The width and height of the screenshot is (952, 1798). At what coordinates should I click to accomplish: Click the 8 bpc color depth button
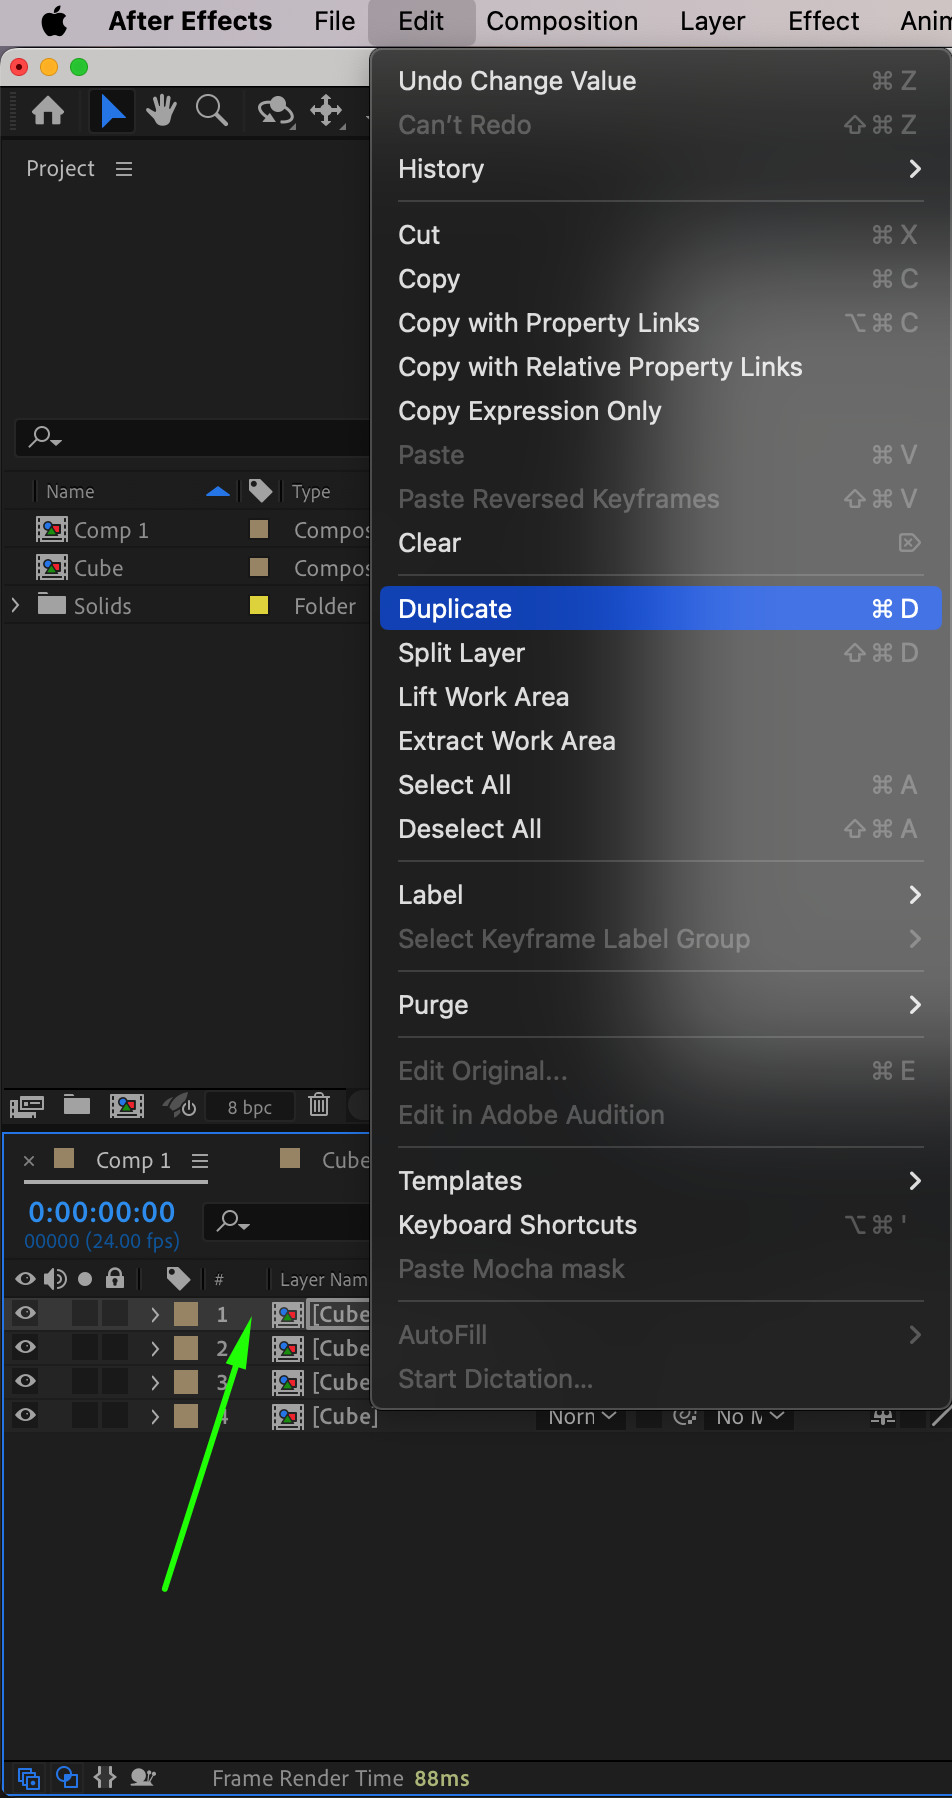(249, 1107)
